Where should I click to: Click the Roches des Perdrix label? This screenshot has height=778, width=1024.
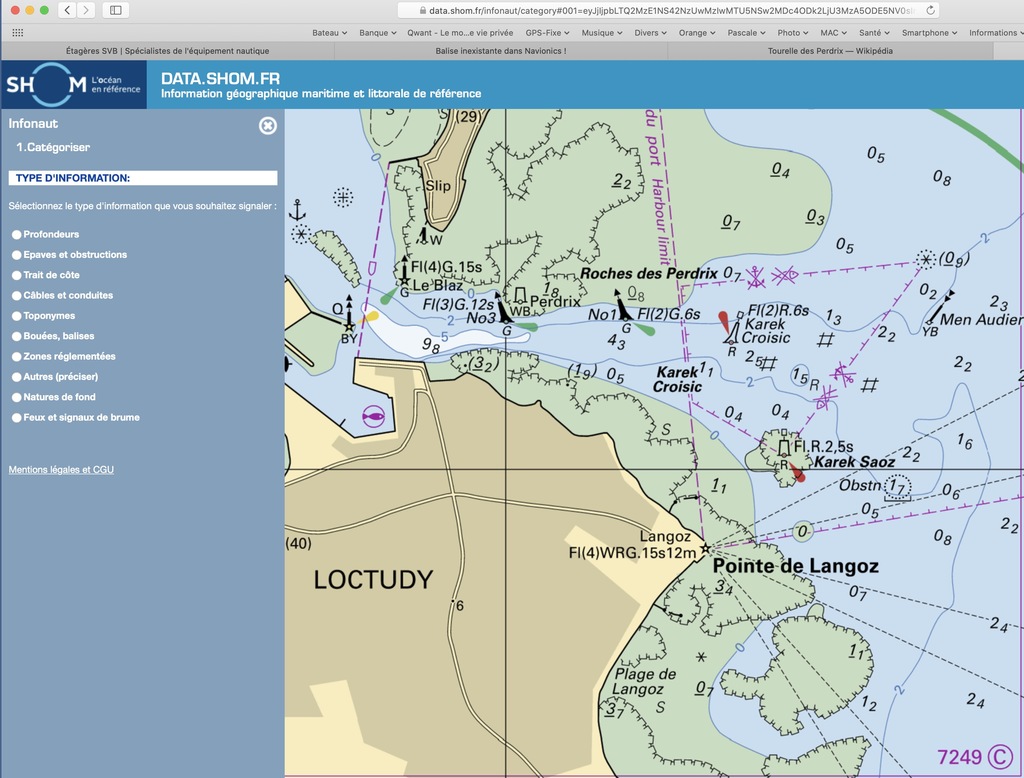coord(648,274)
